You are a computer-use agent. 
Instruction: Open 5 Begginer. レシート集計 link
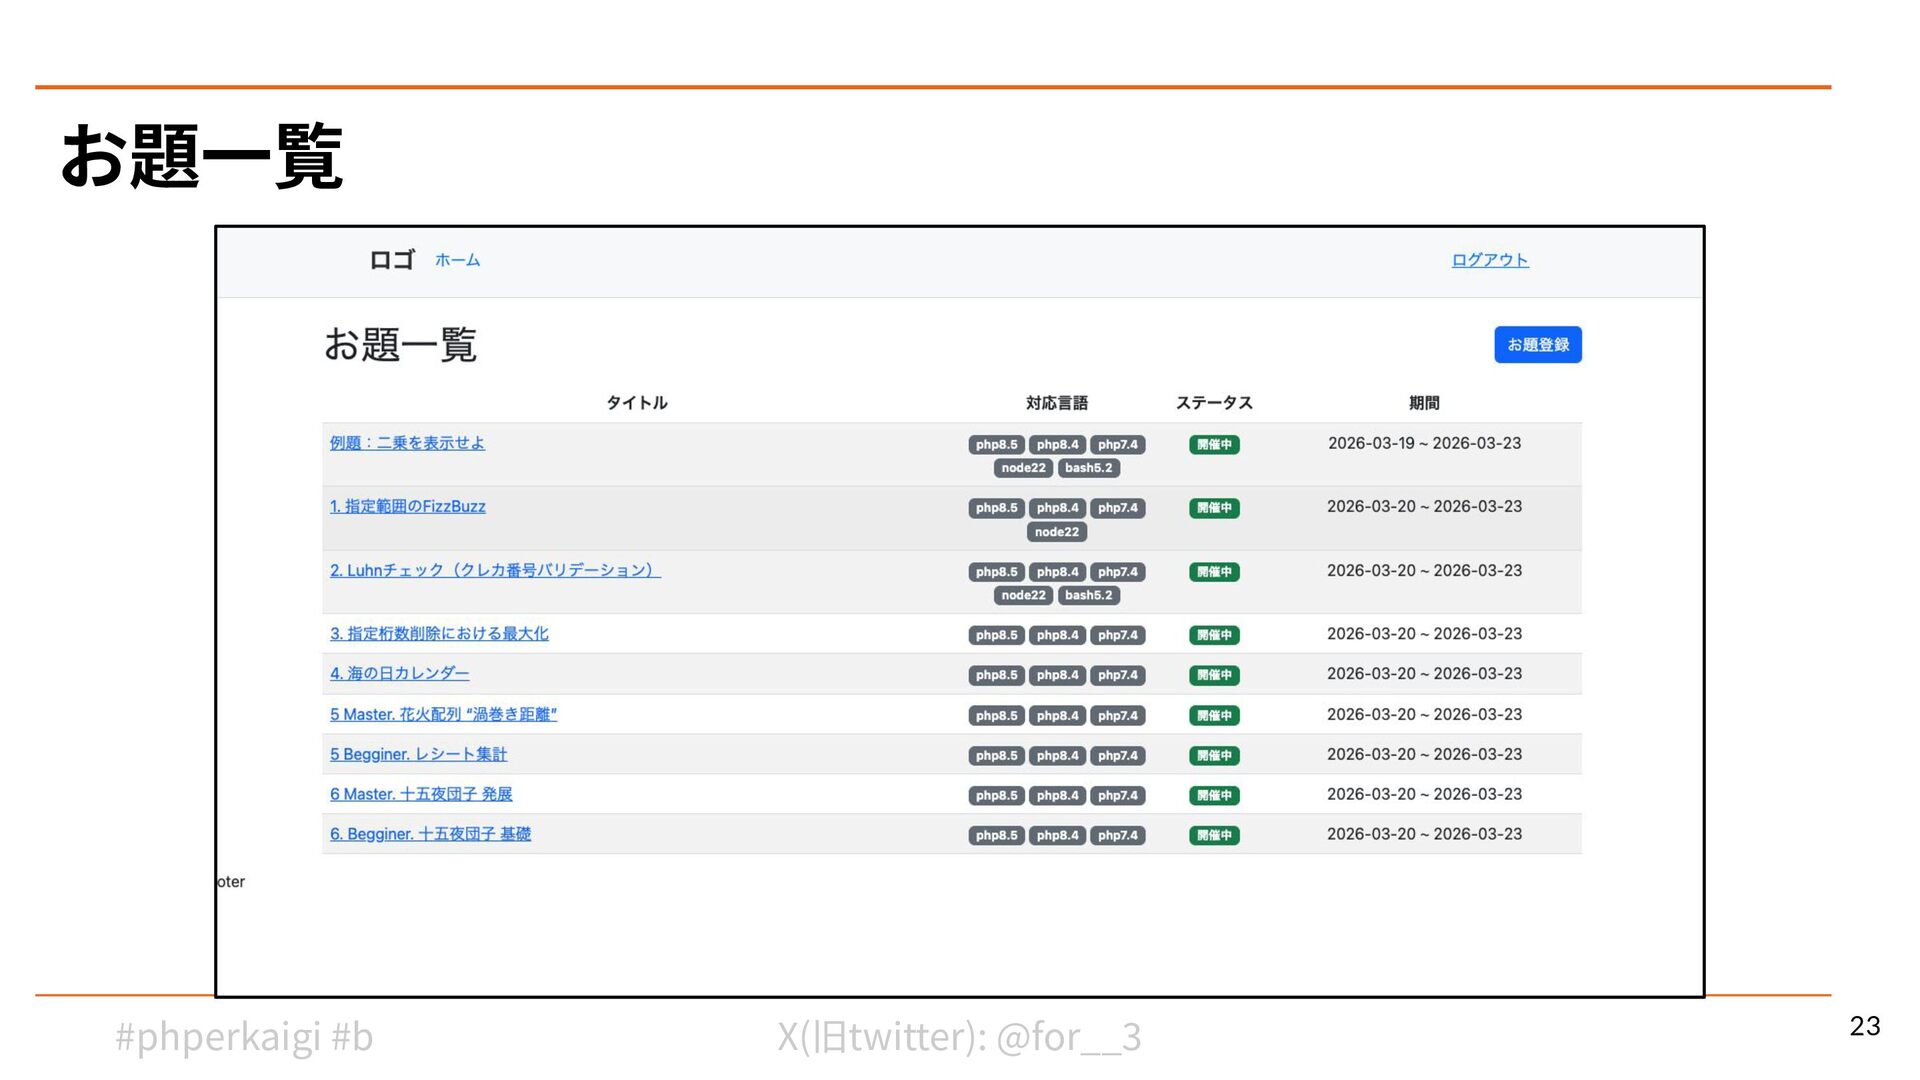pyautogui.click(x=418, y=755)
